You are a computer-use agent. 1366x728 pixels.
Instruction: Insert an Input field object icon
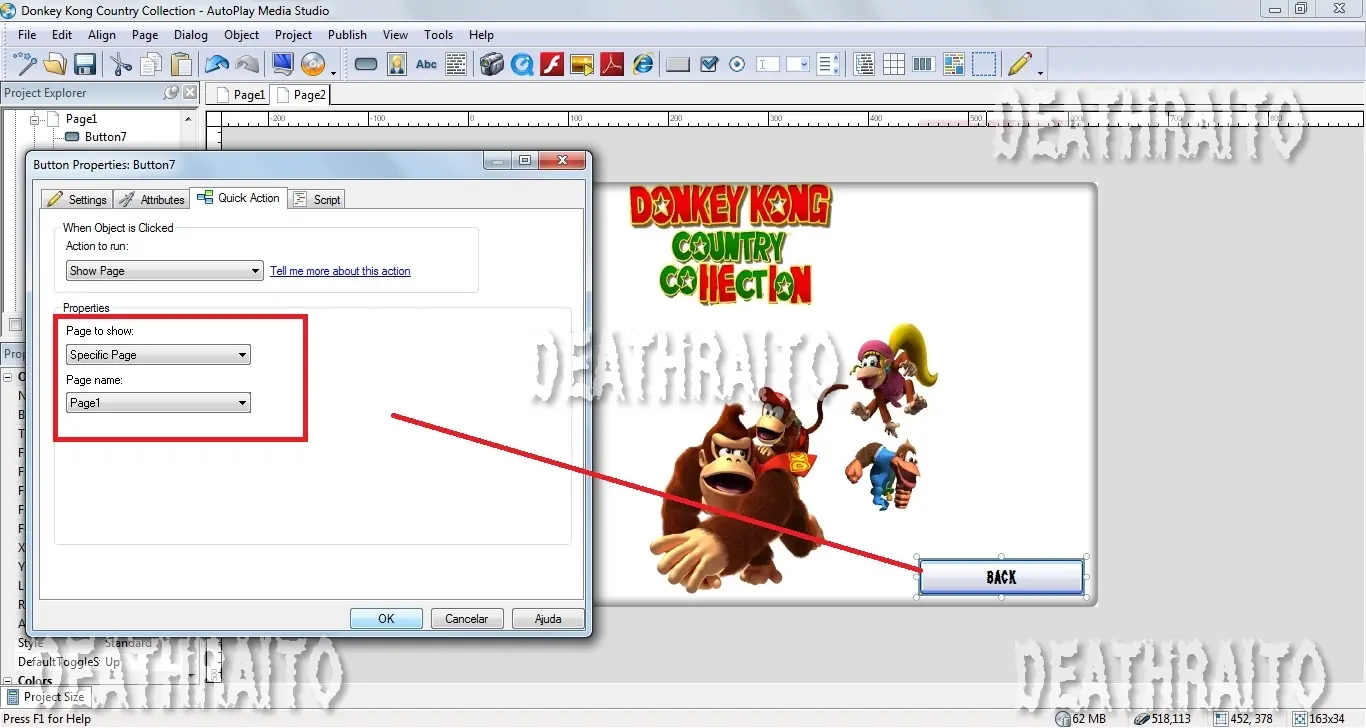click(768, 64)
